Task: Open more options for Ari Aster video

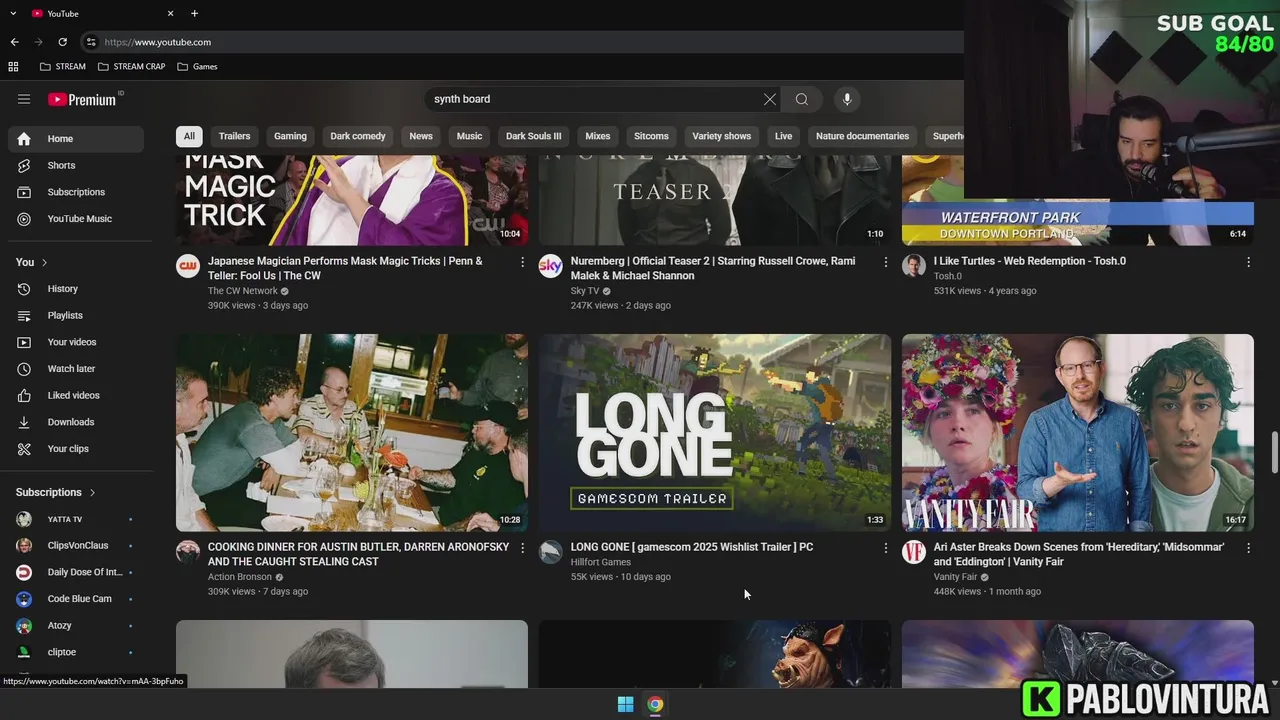Action: point(1248,548)
